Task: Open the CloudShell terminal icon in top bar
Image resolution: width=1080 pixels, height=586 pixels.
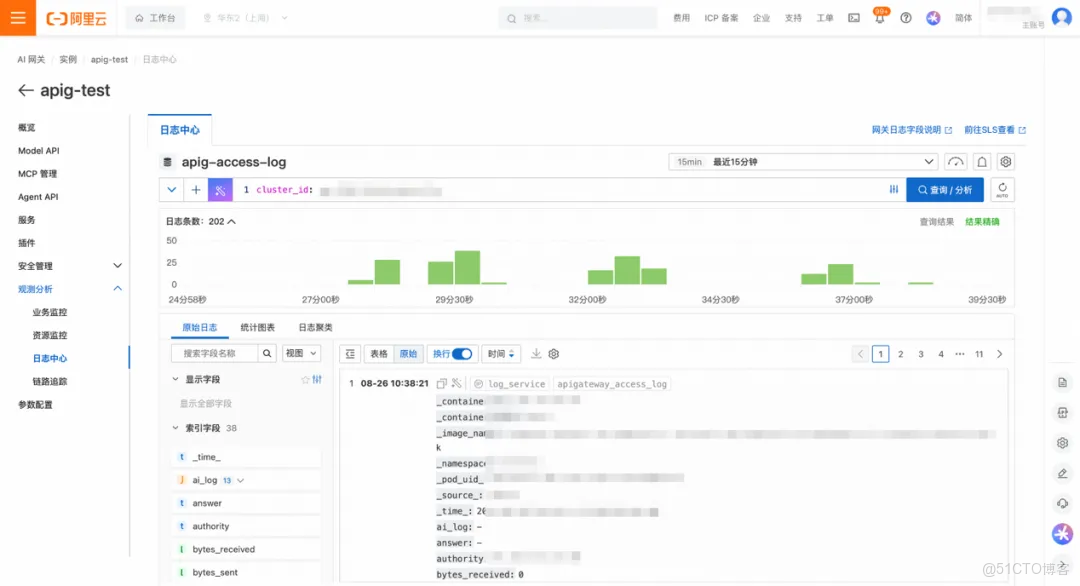Action: (853, 17)
